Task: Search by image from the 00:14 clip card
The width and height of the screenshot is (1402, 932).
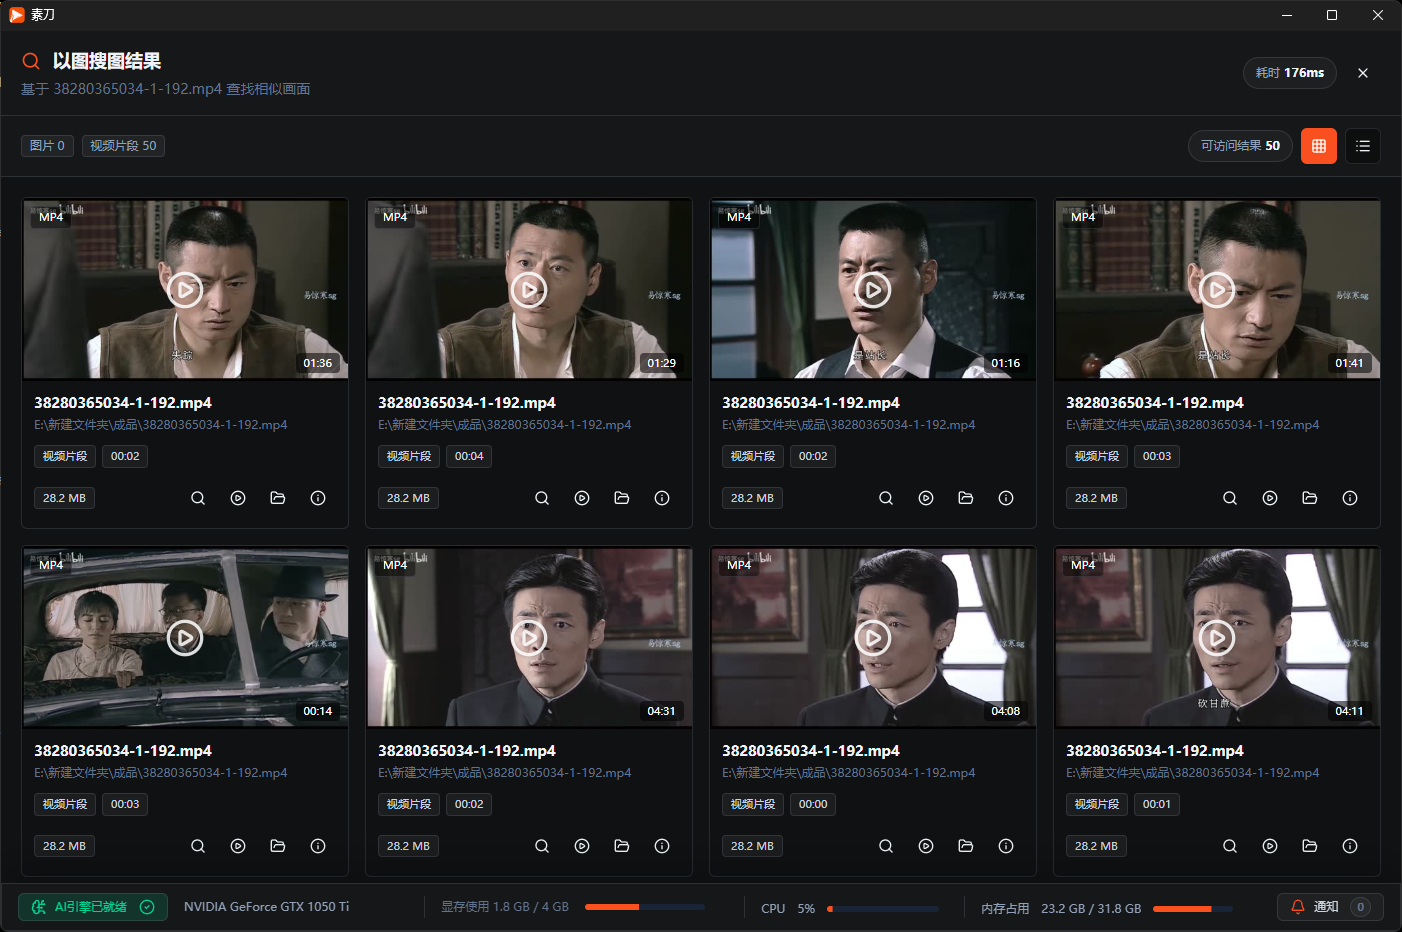Action: pos(198,846)
